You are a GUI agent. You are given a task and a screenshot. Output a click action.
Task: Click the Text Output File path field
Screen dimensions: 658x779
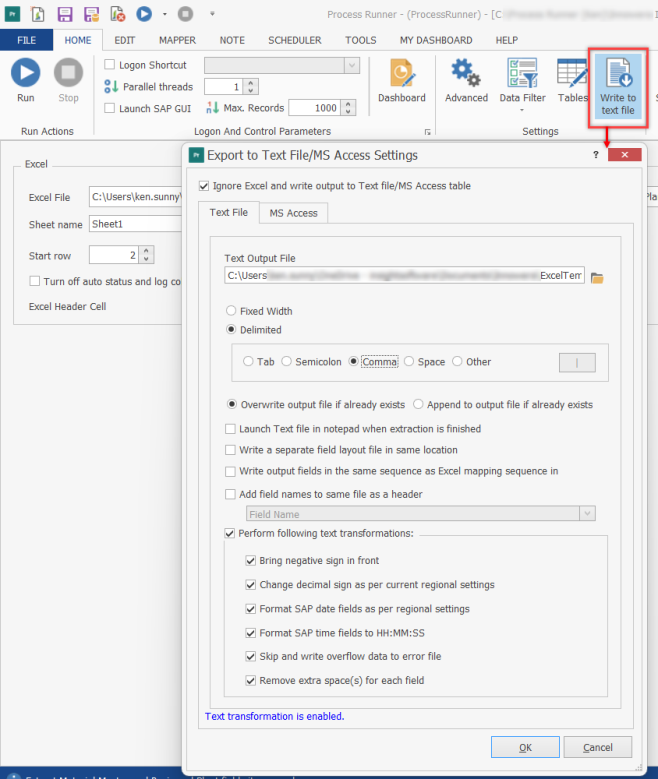pyautogui.click(x=404, y=275)
